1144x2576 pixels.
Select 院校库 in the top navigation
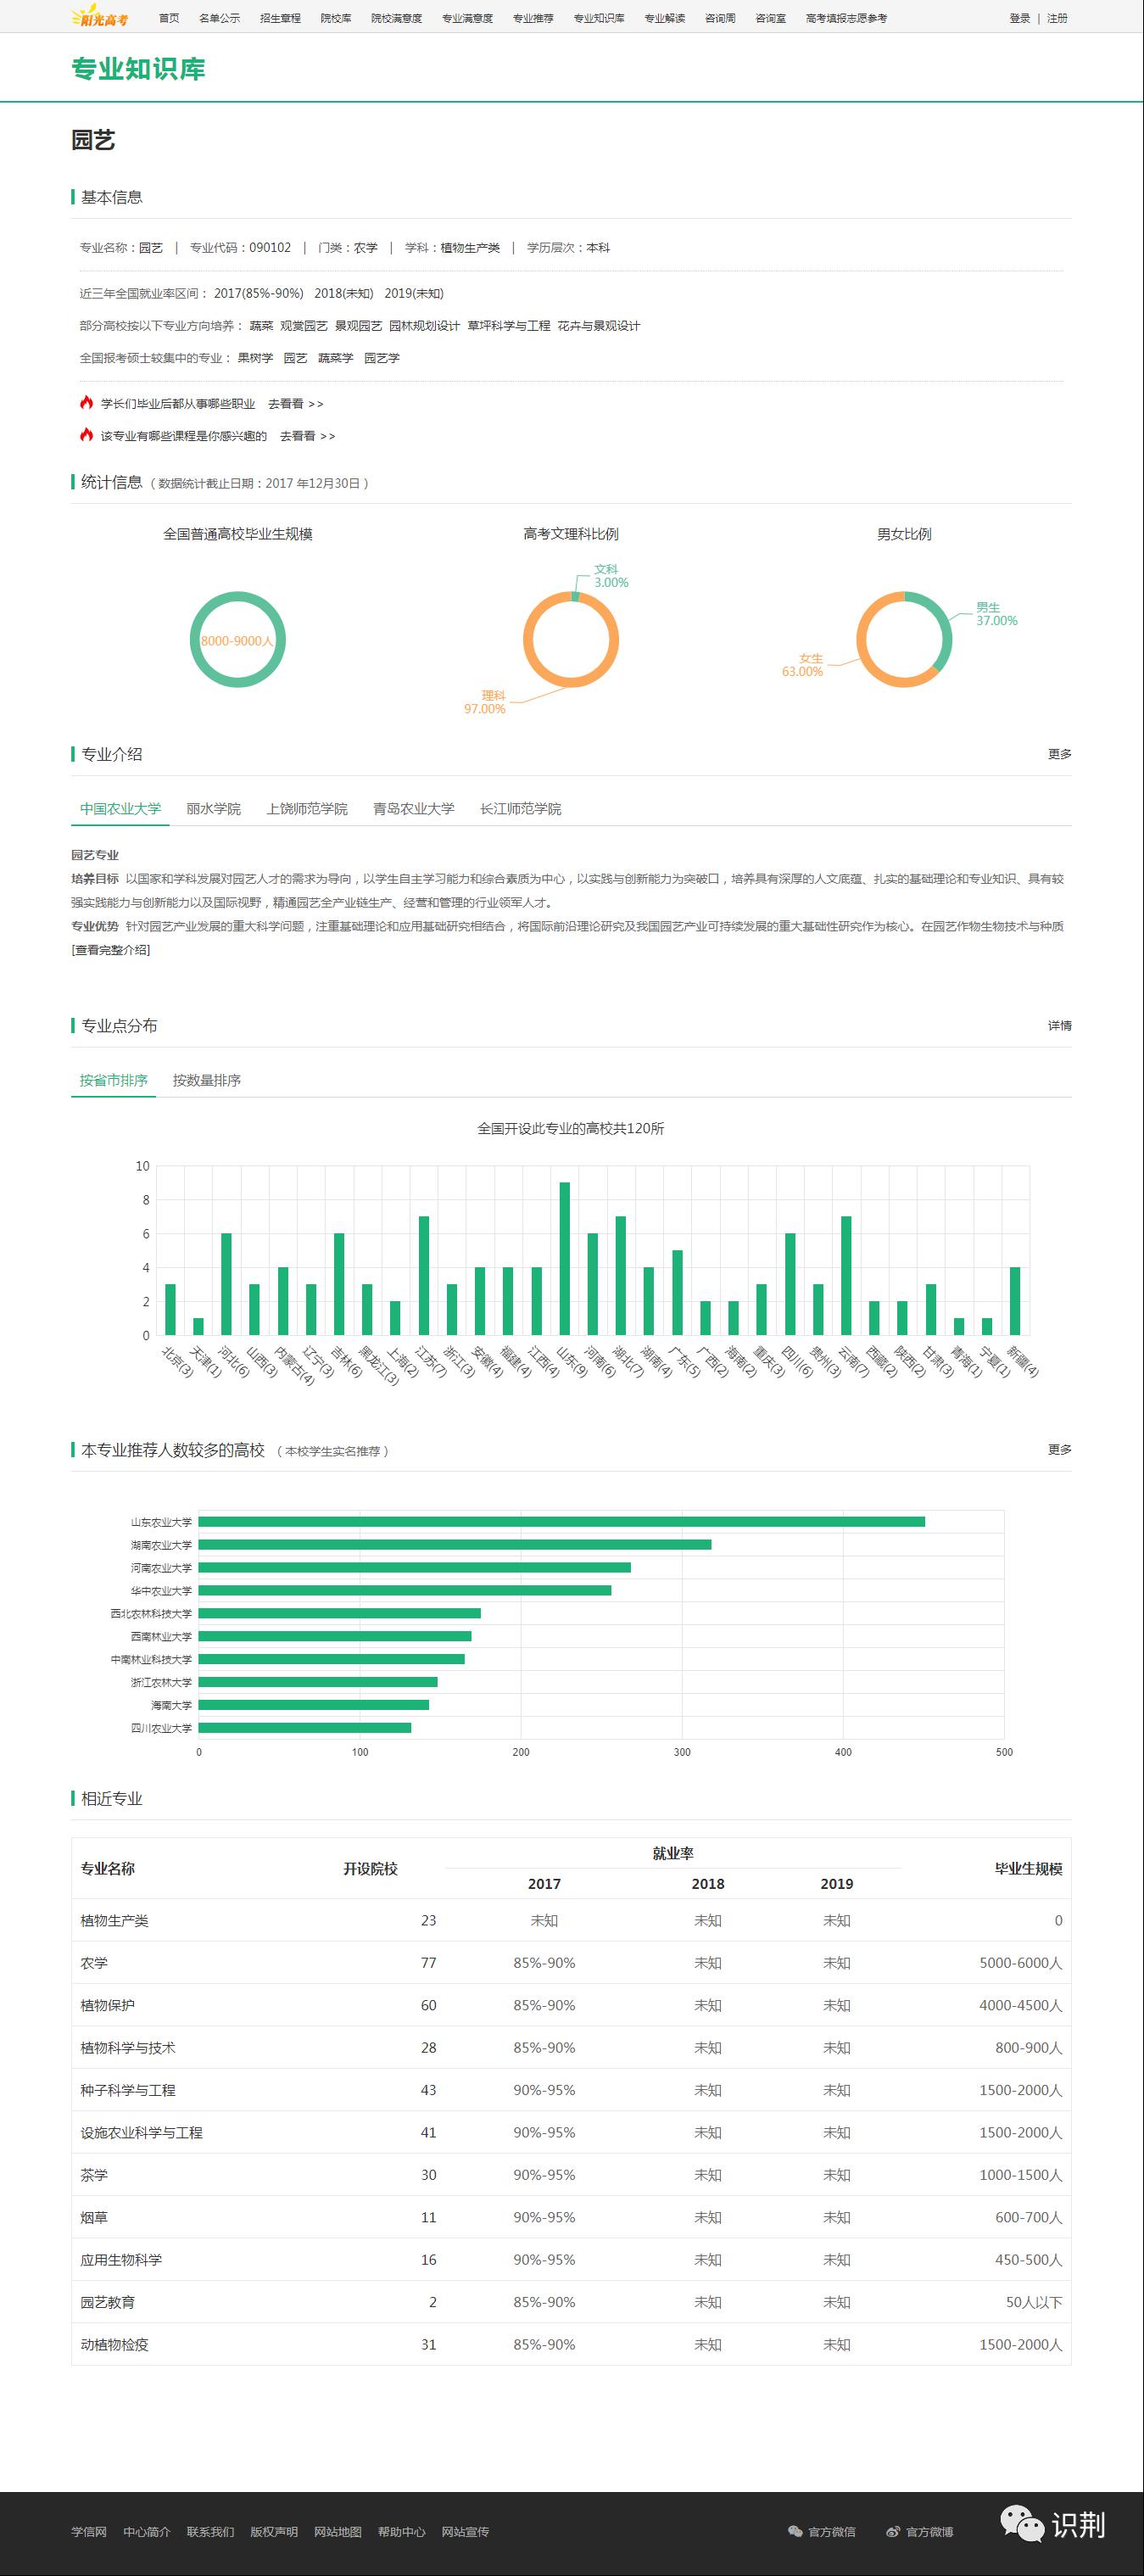(336, 18)
